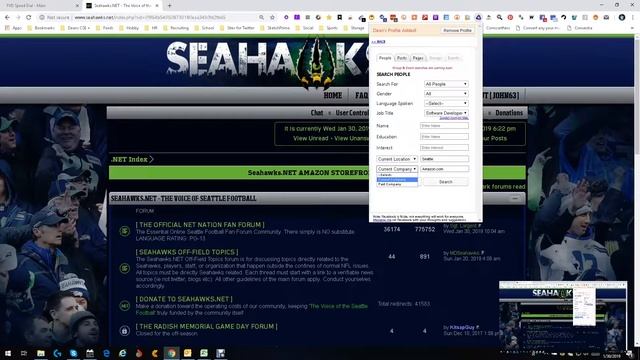Bookmark this page with the star icon
This screenshot has width=640, height=360.
(x=272, y=17)
